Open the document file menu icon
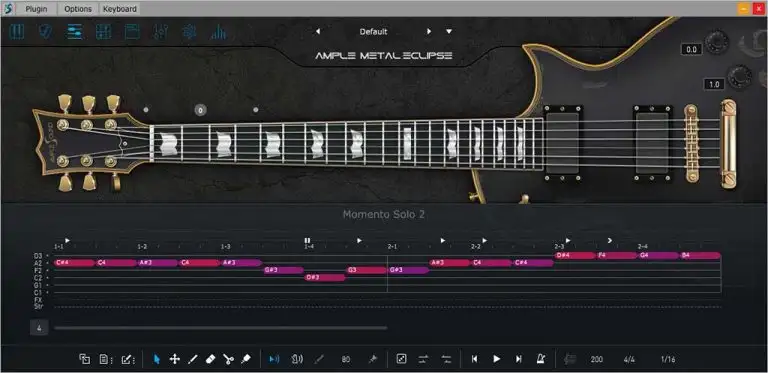Screen dimensions: 768x373 [x=105, y=359]
